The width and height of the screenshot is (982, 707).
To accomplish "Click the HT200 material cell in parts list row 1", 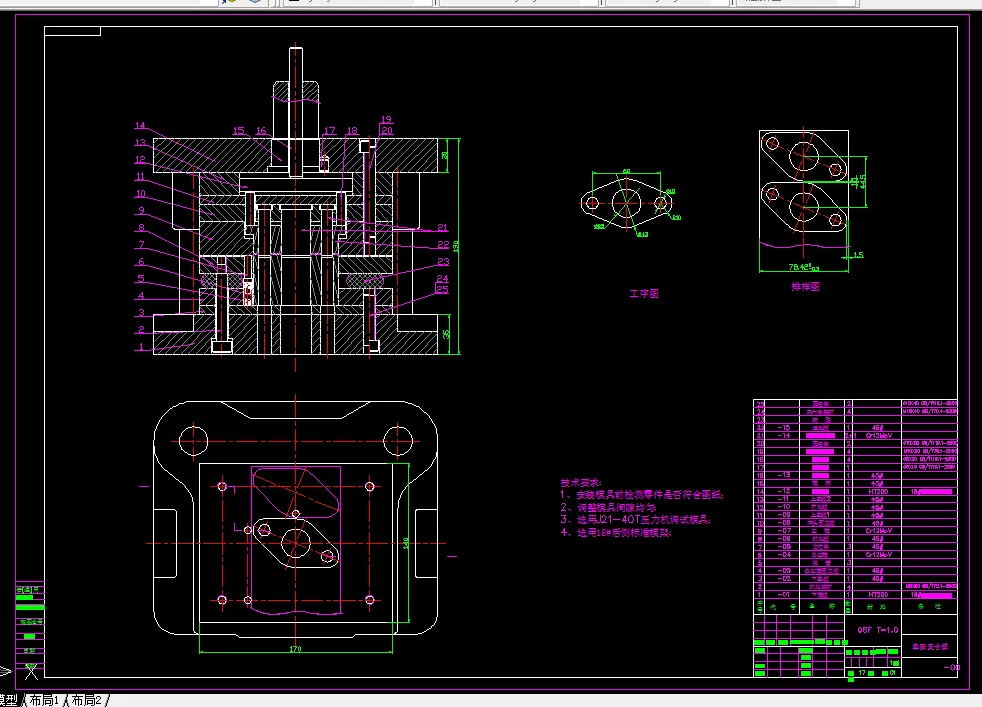I will pyautogui.click(x=877, y=594).
